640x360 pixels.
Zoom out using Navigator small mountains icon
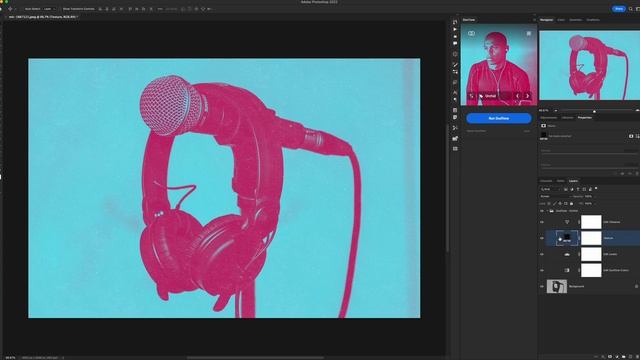point(556,111)
